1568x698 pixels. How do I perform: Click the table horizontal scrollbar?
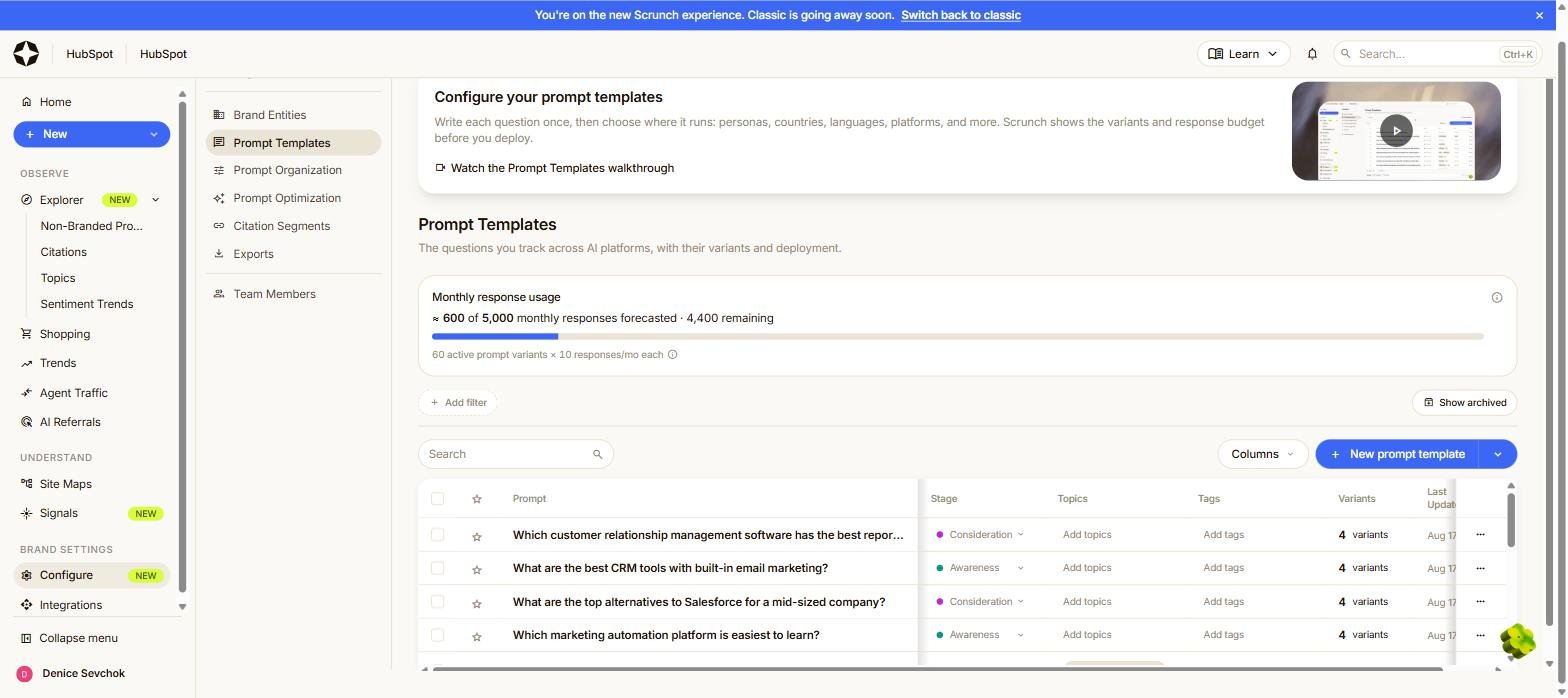937,668
